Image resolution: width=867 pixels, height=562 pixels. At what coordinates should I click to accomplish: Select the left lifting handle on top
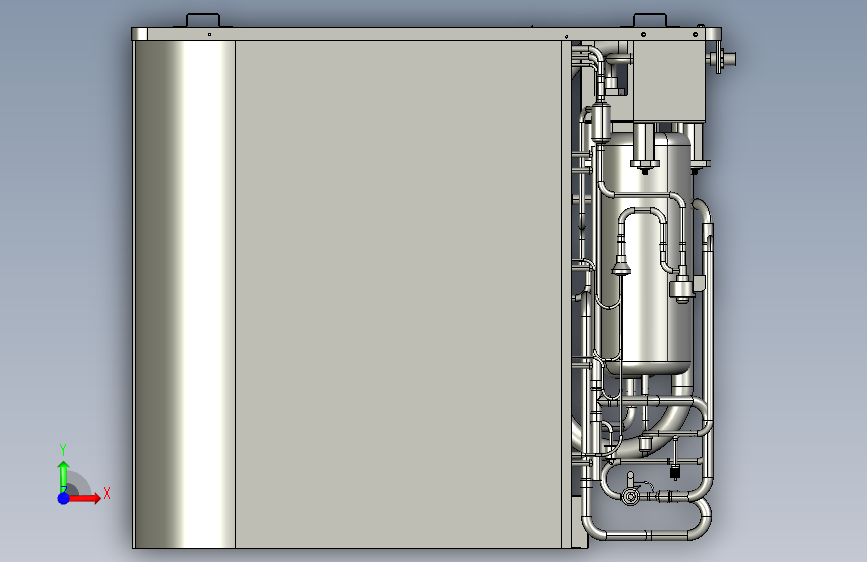(x=203, y=20)
